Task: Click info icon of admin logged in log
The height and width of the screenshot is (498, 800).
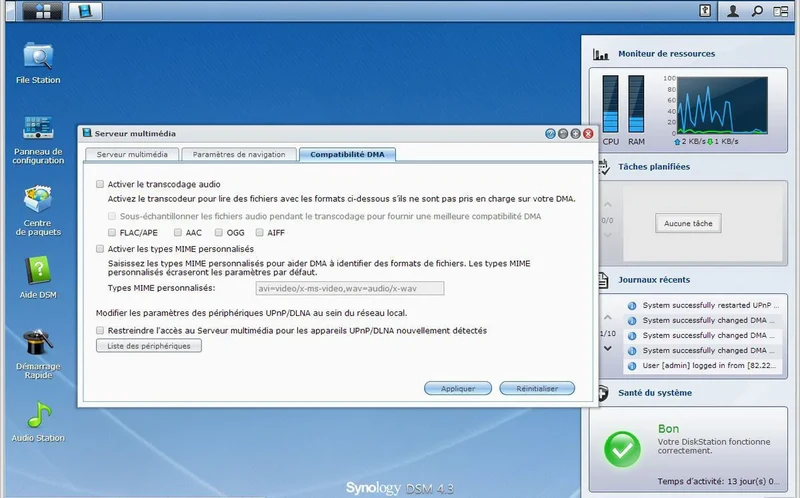Action: 632,366
